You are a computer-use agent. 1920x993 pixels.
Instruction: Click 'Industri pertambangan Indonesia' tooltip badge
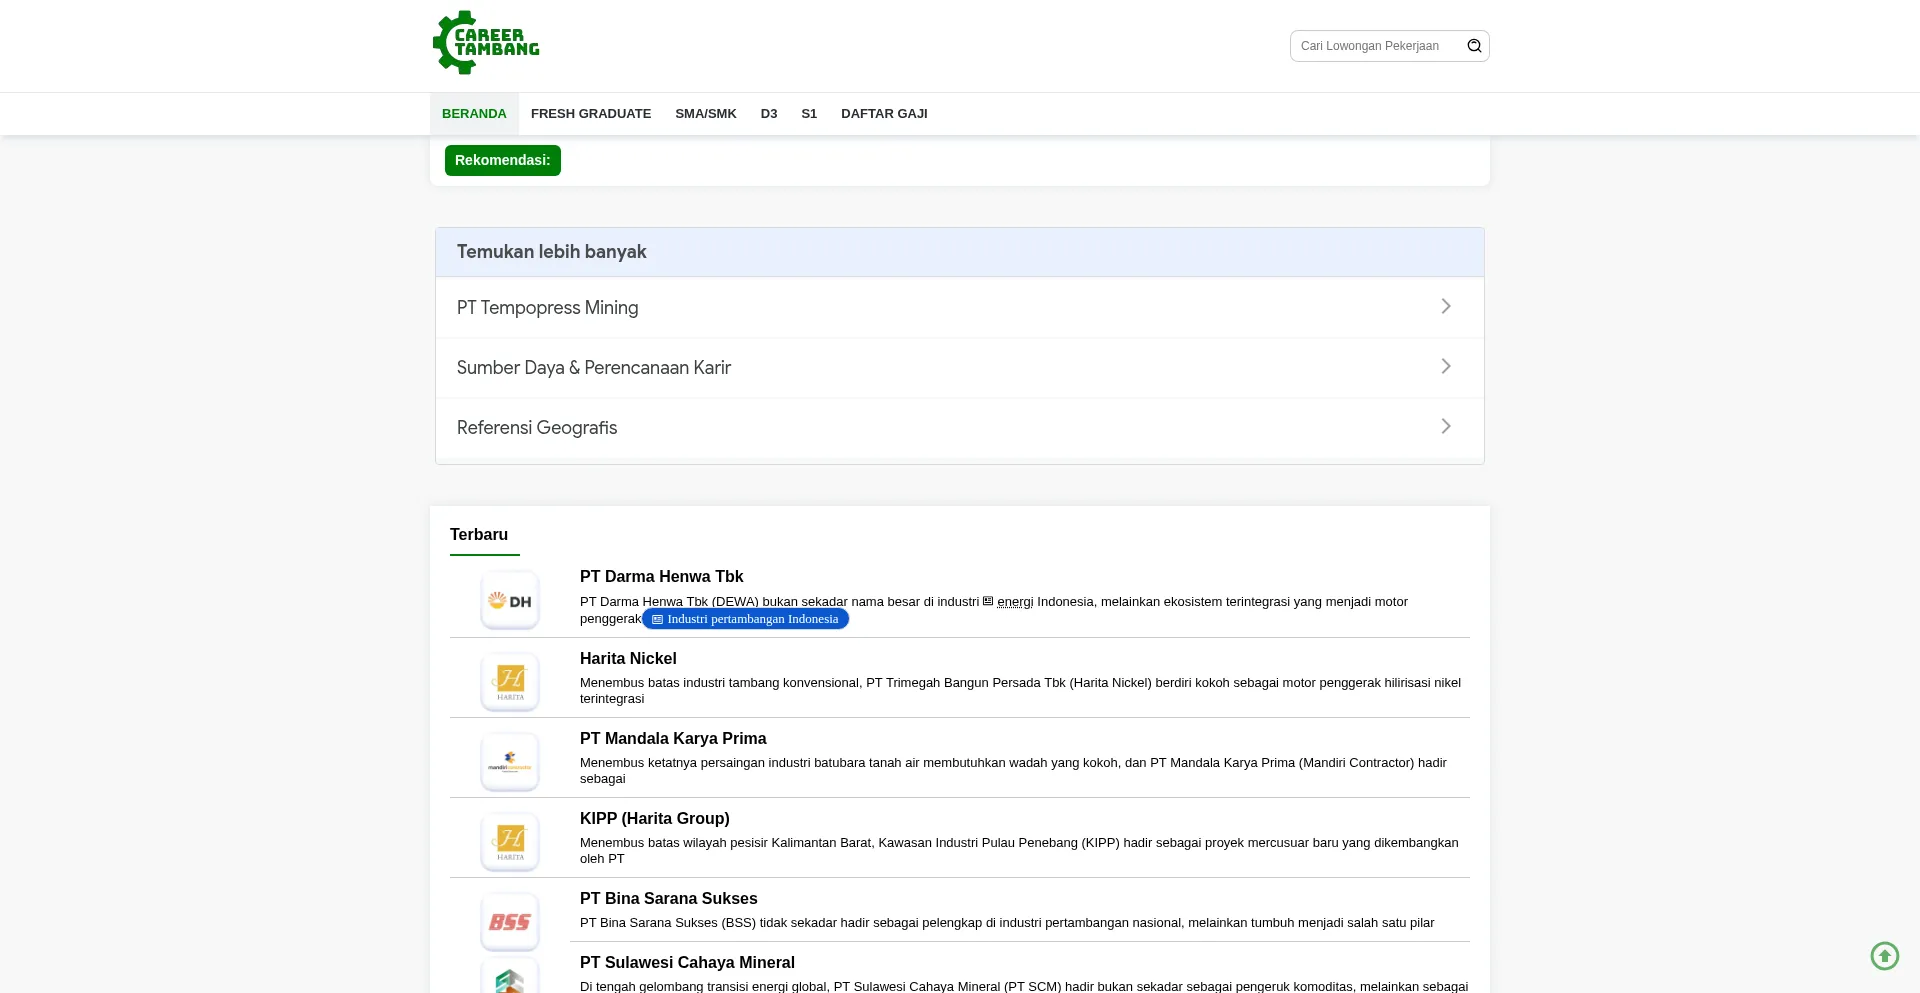(745, 619)
